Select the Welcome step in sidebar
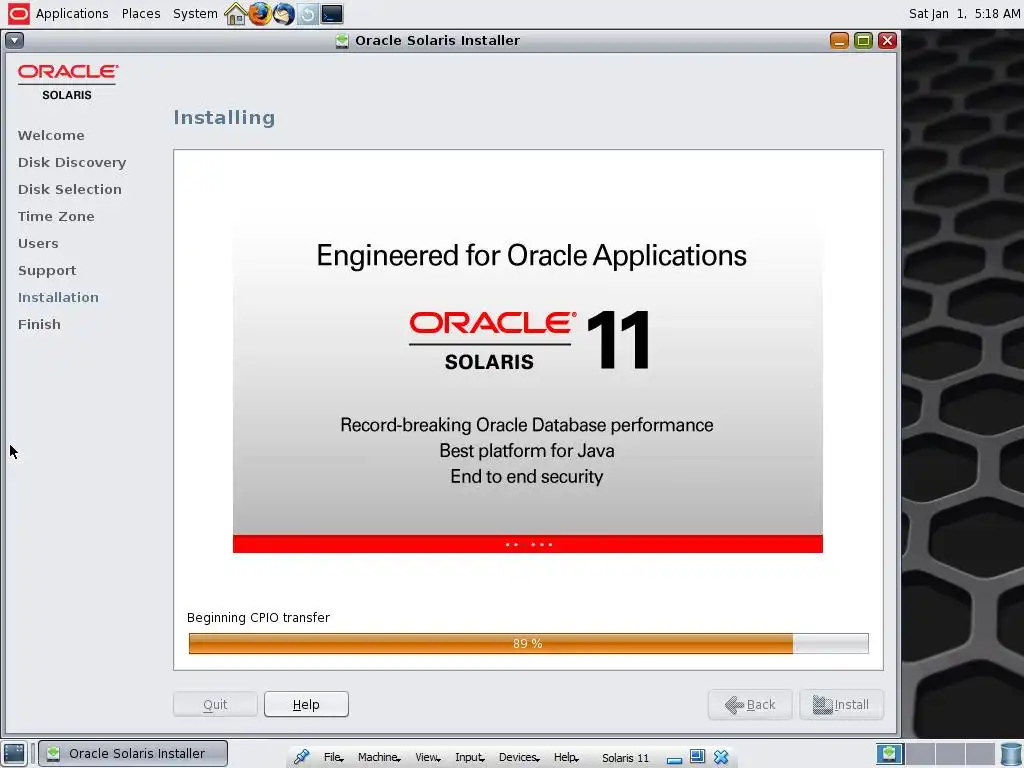This screenshot has height=768, width=1024. coord(51,135)
